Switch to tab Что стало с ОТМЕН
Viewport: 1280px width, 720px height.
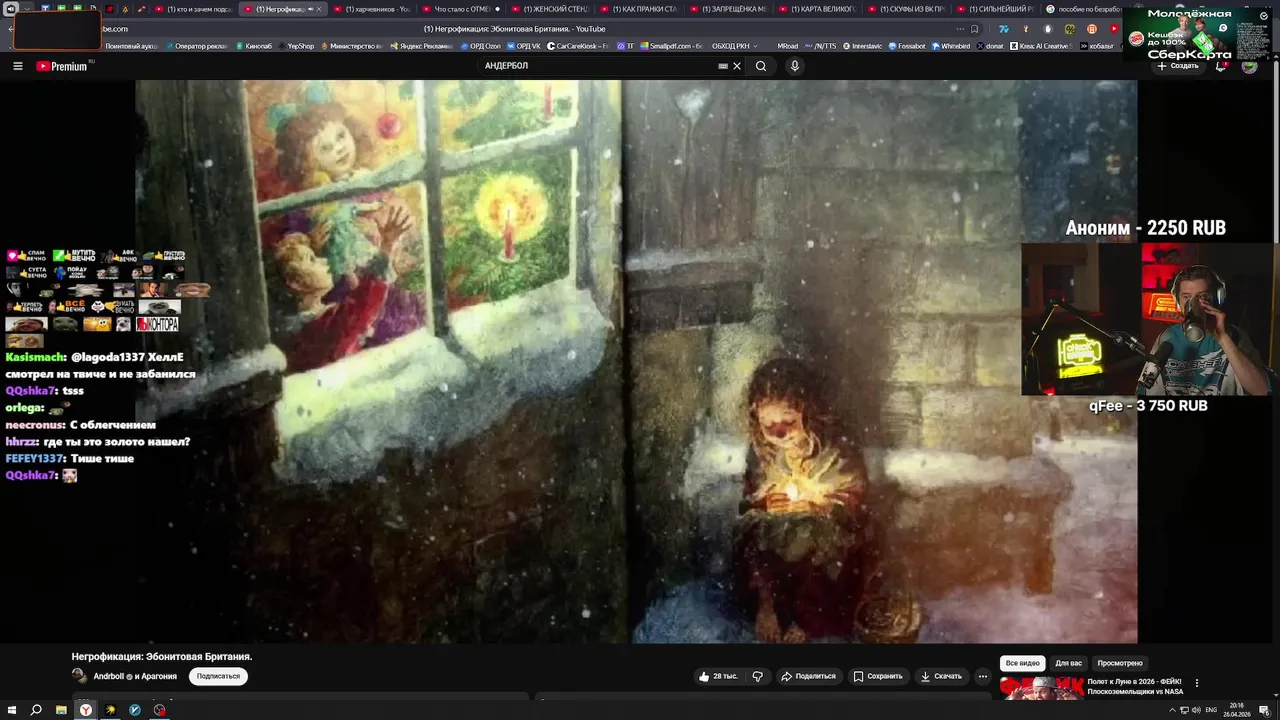[462, 9]
